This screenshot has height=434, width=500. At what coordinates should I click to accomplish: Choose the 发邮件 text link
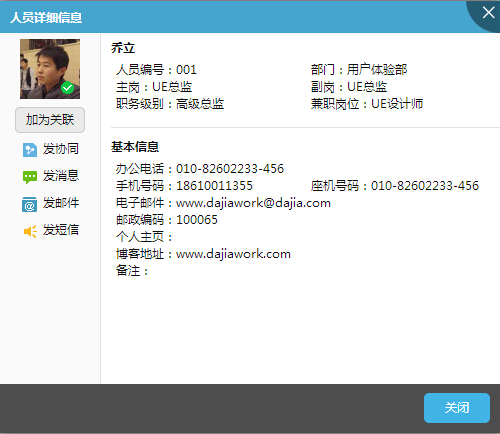61,203
